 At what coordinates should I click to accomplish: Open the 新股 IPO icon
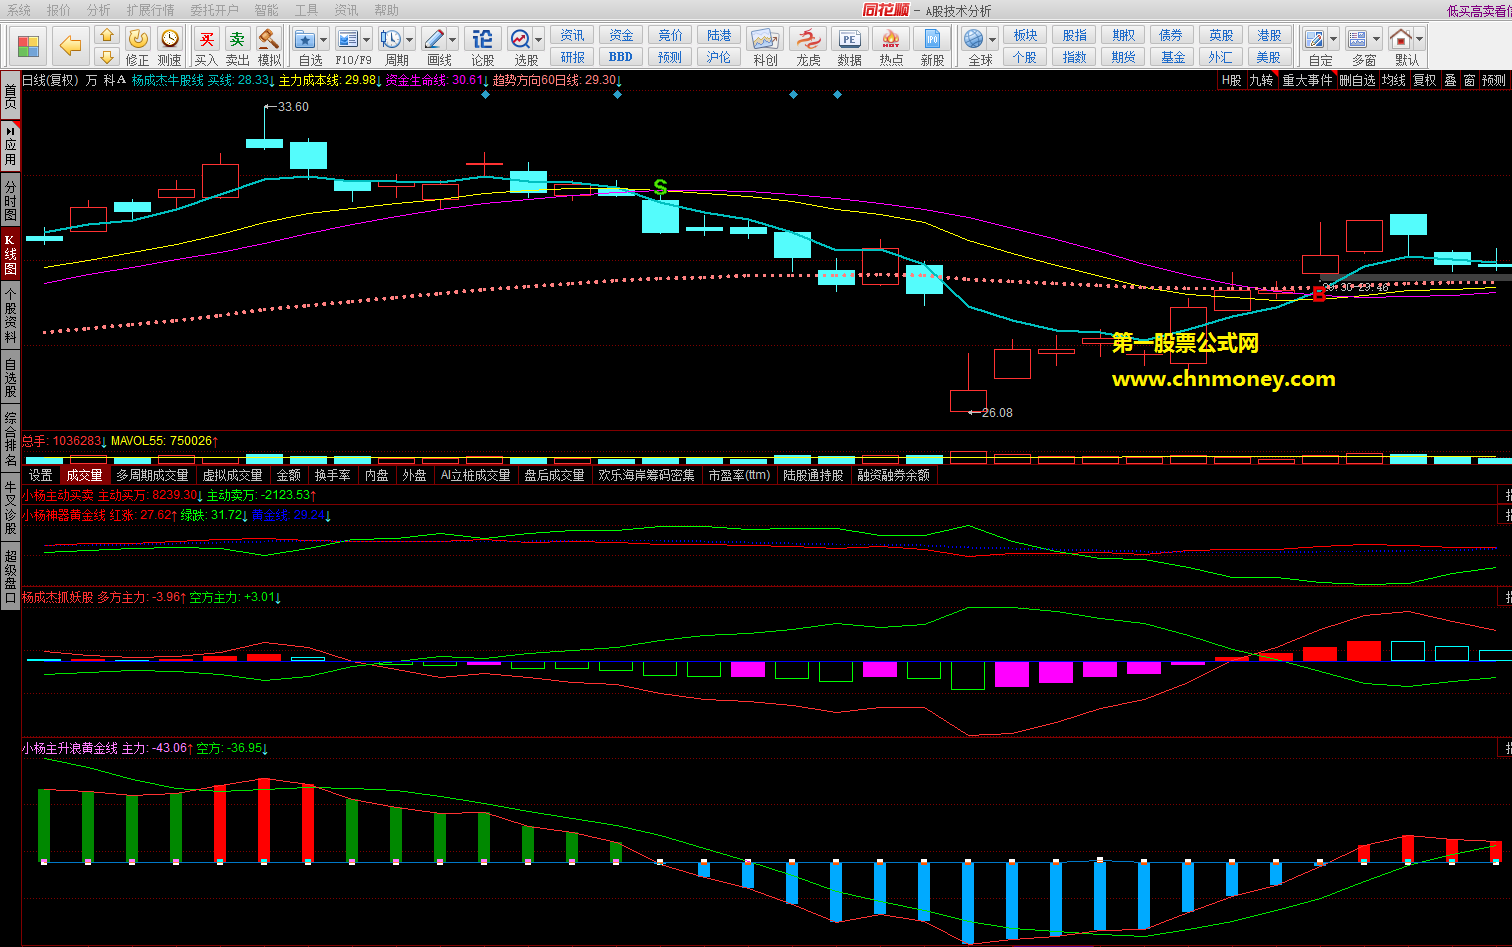[x=932, y=38]
